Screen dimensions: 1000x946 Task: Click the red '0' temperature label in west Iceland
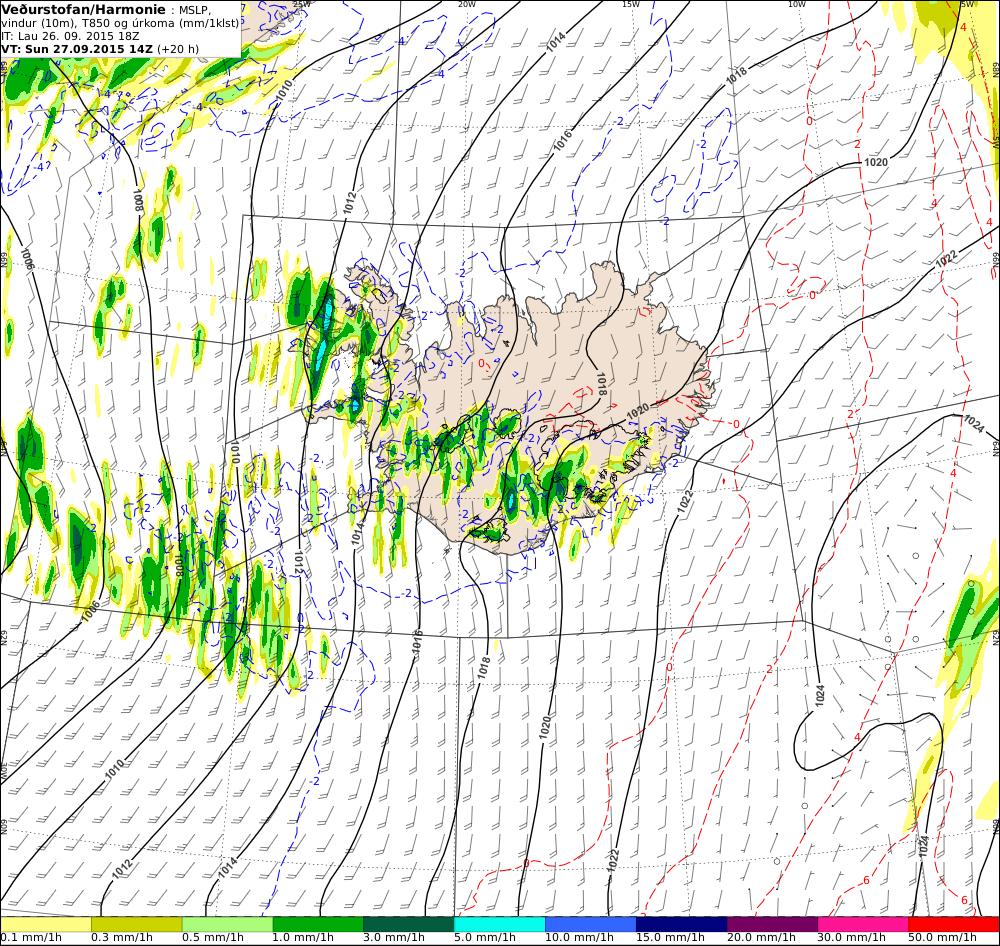point(482,363)
